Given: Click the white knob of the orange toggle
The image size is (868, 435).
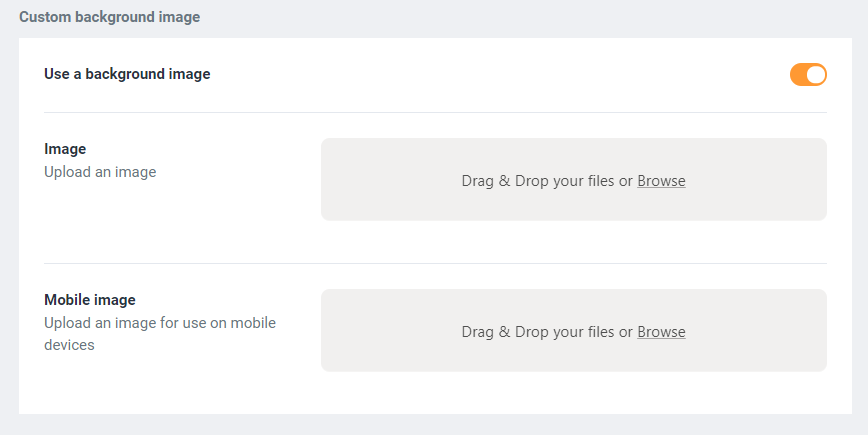Looking at the screenshot, I should tap(816, 75).
